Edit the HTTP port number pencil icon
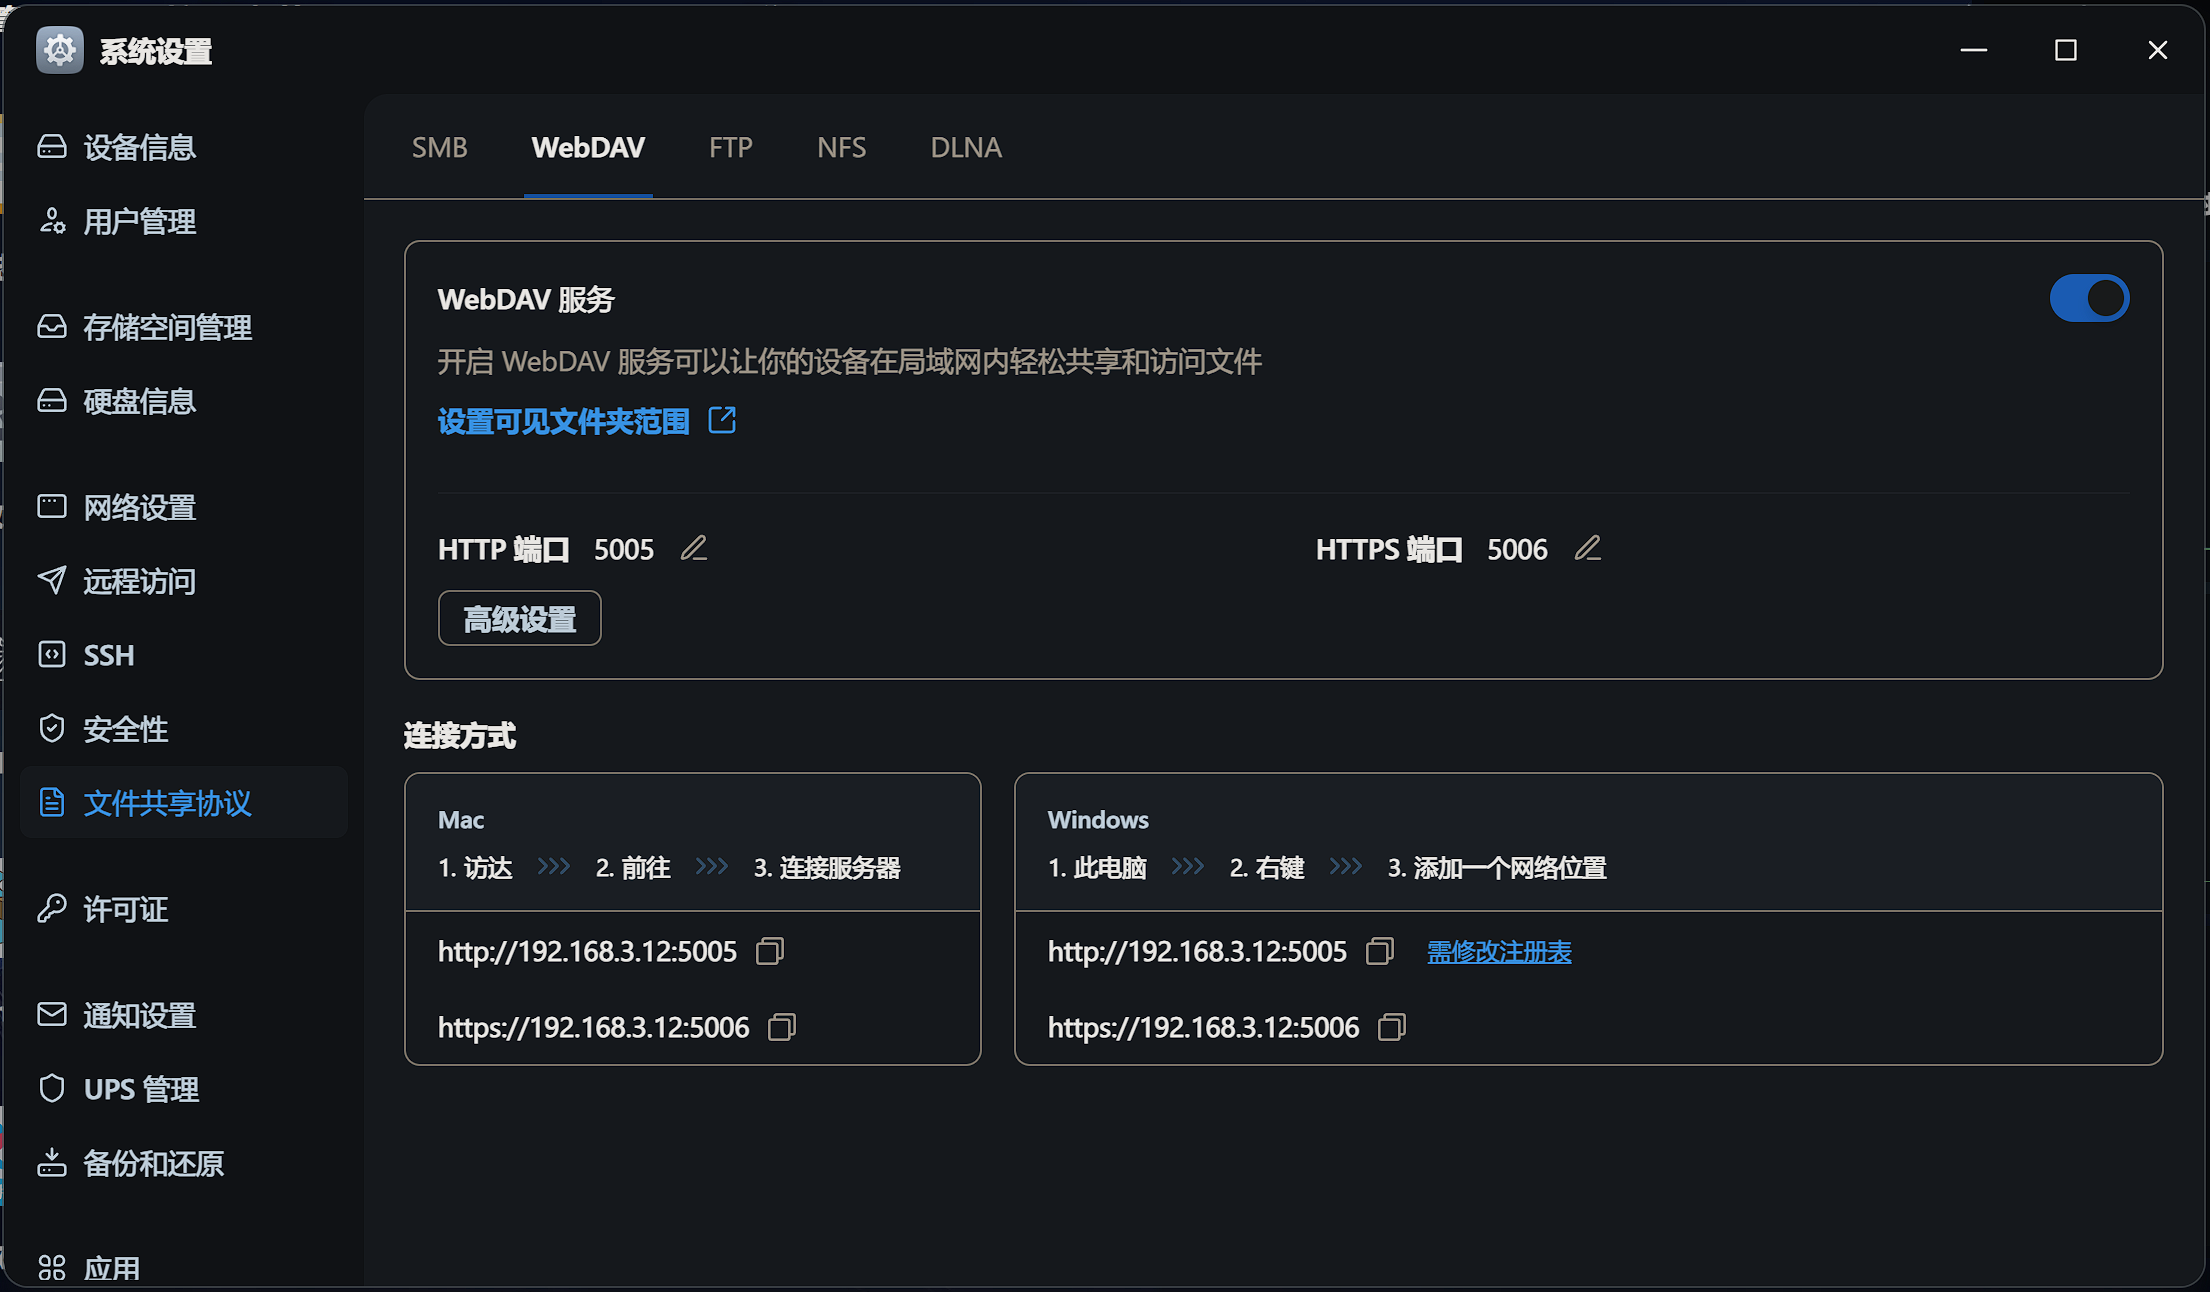The height and width of the screenshot is (1292, 2210). coord(694,548)
